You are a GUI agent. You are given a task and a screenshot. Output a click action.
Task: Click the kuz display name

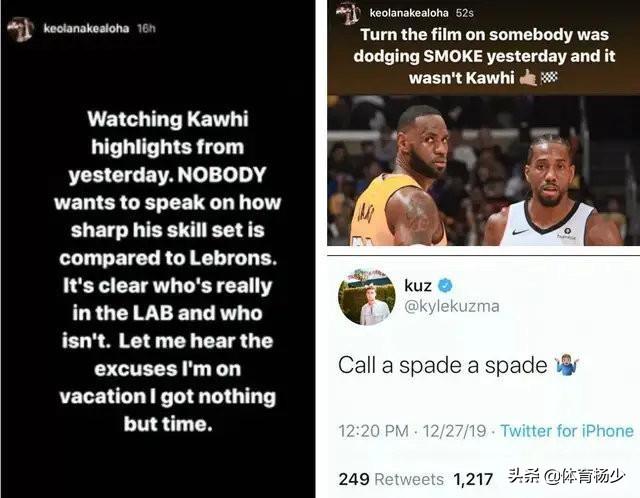click(x=418, y=285)
